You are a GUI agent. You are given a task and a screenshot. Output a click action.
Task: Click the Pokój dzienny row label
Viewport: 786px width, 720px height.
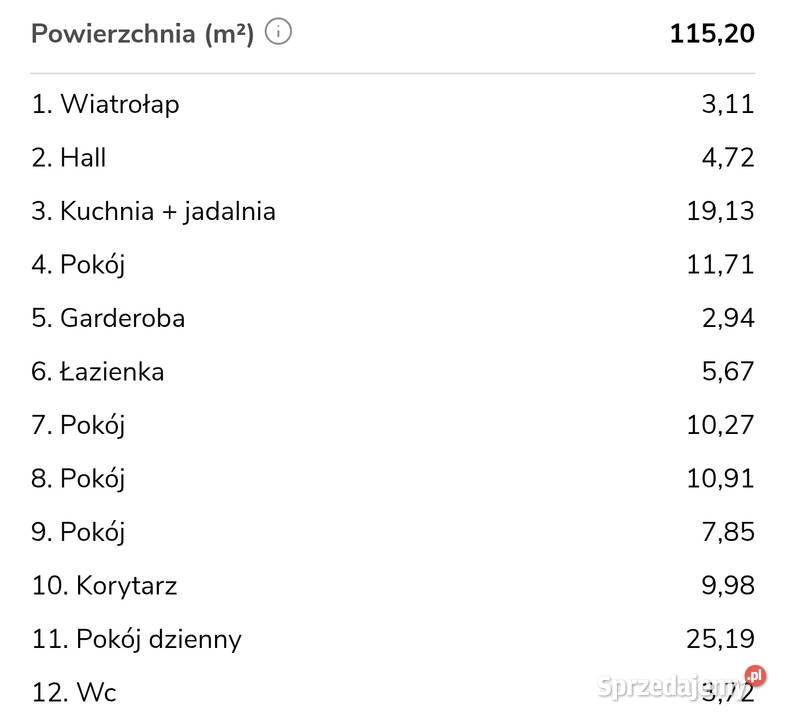(x=136, y=639)
